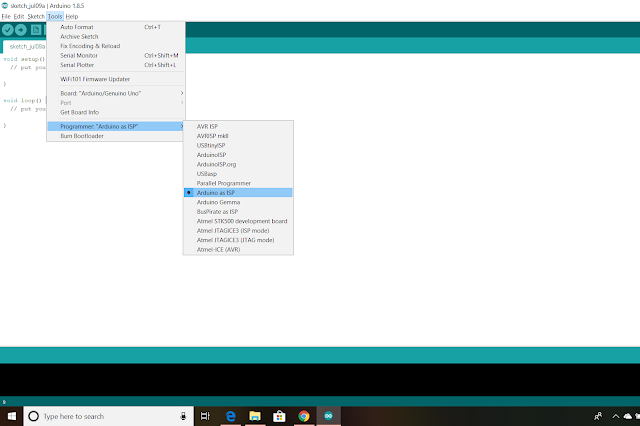Select Arduino Gemma programmer

tap(238, 202)
